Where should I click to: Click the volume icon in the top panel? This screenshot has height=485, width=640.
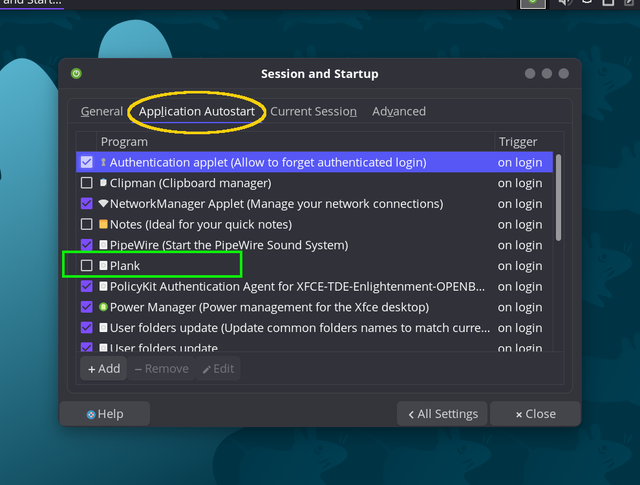565,2
